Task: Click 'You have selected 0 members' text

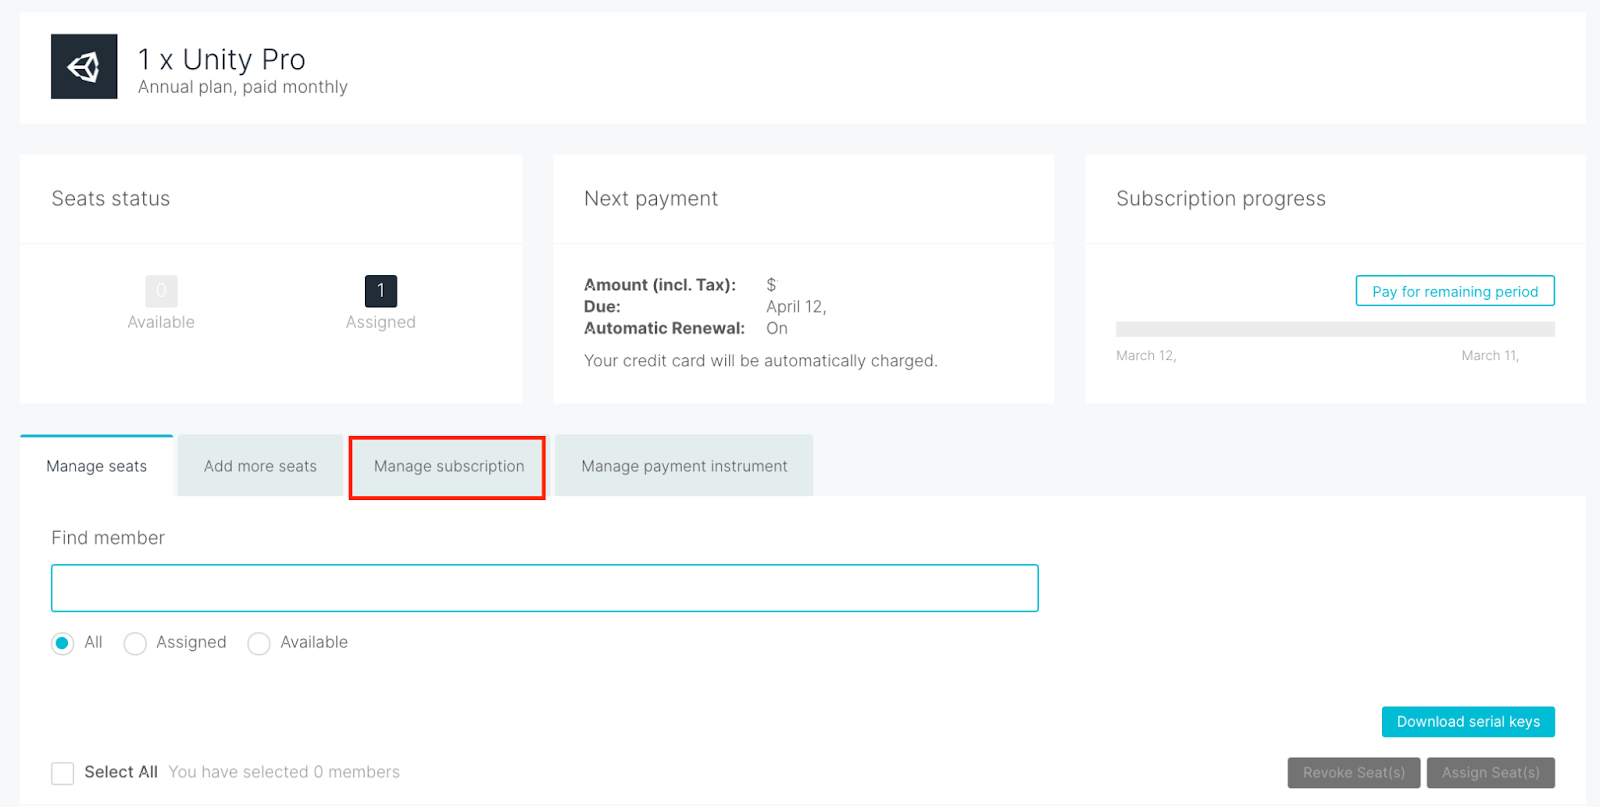Action: (284, 772)
